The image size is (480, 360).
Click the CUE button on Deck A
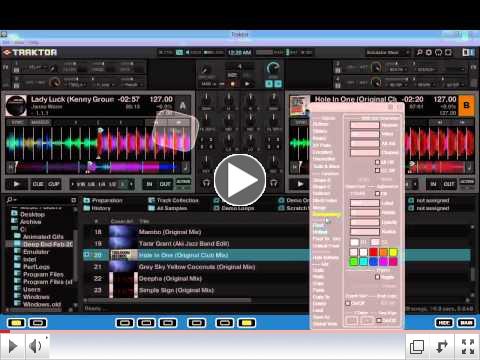38,184
